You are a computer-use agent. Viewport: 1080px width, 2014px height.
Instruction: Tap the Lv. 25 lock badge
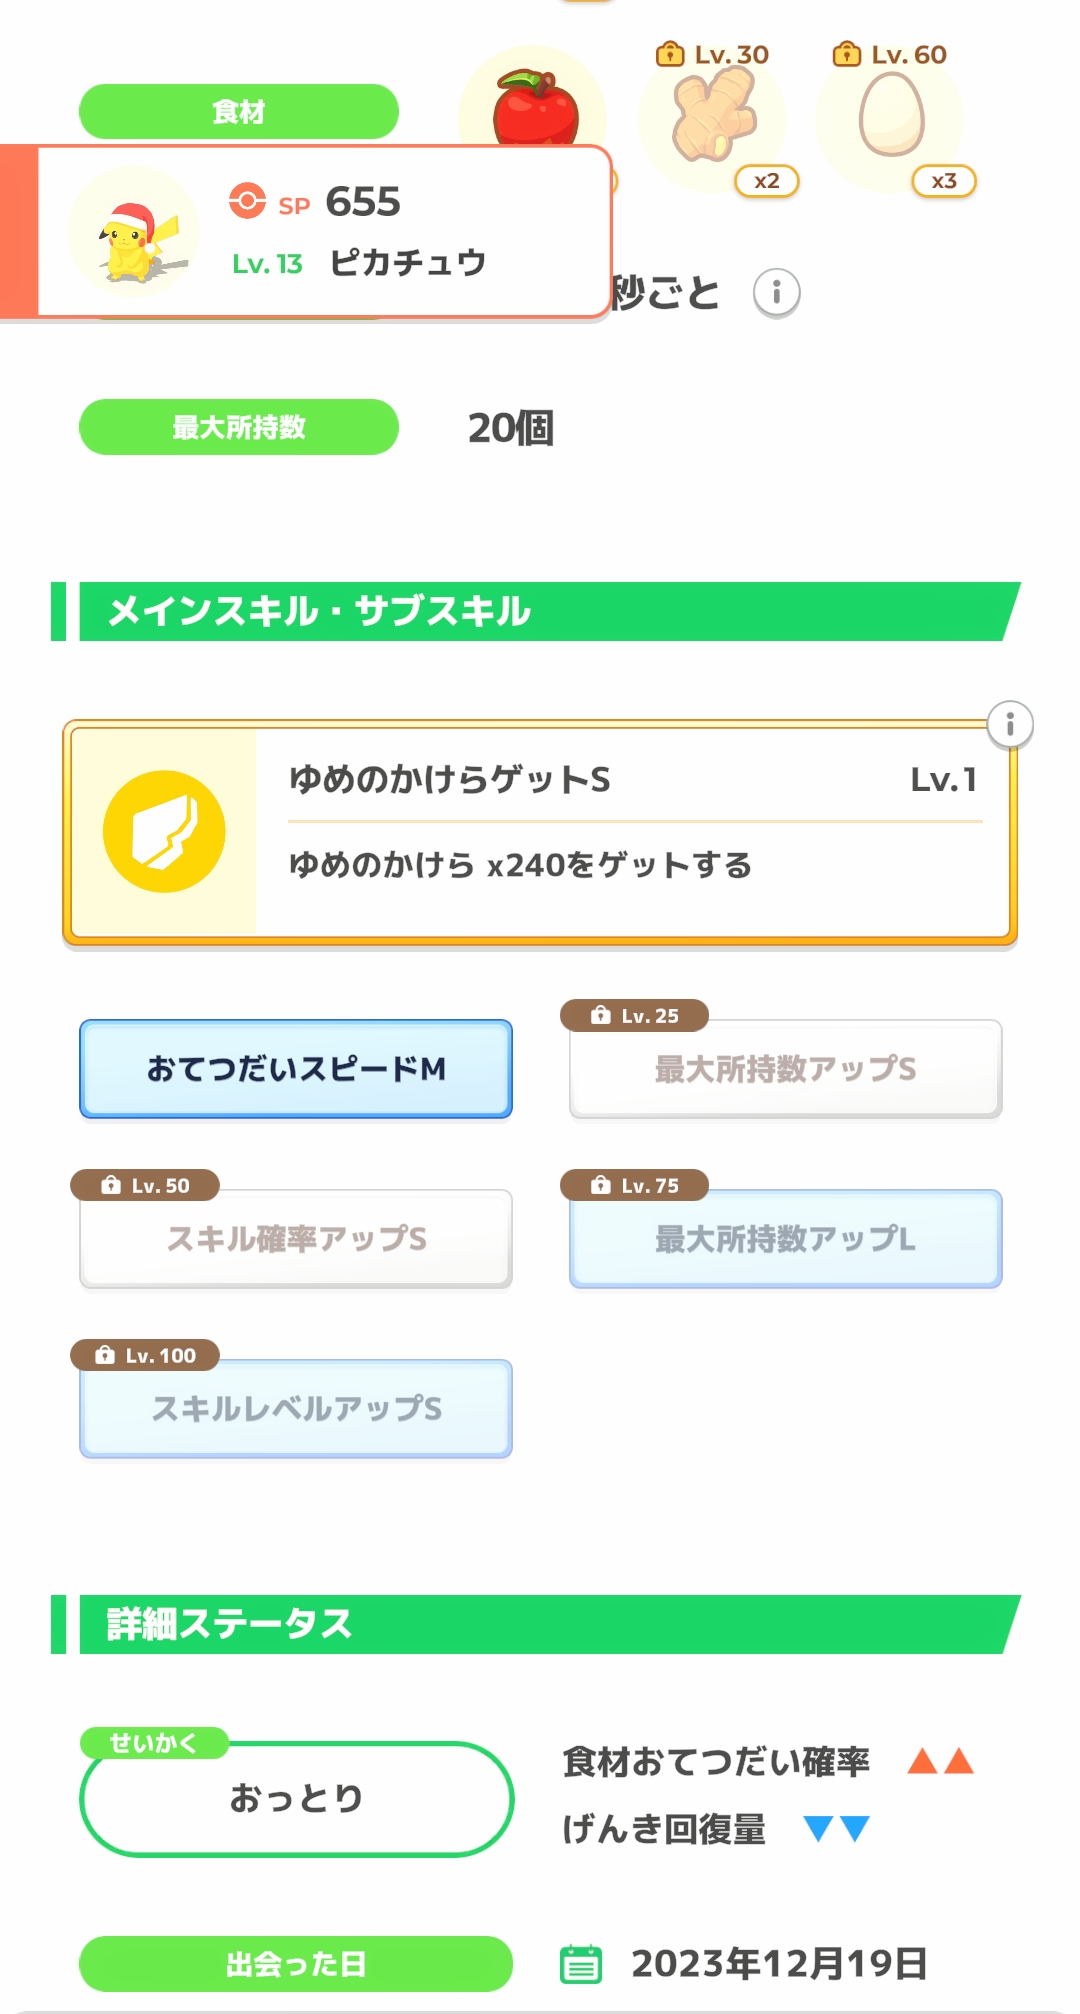[x=635, y=1016]
